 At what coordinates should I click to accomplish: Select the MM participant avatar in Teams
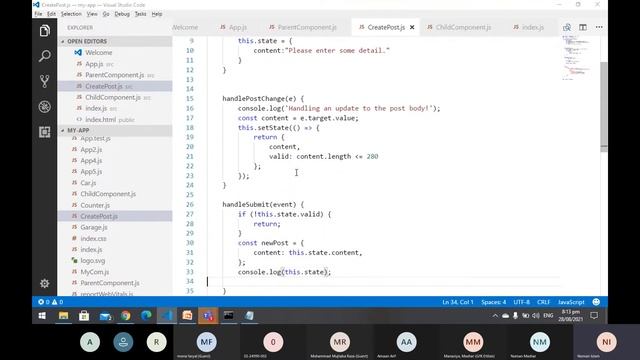[x=473, y=342]
